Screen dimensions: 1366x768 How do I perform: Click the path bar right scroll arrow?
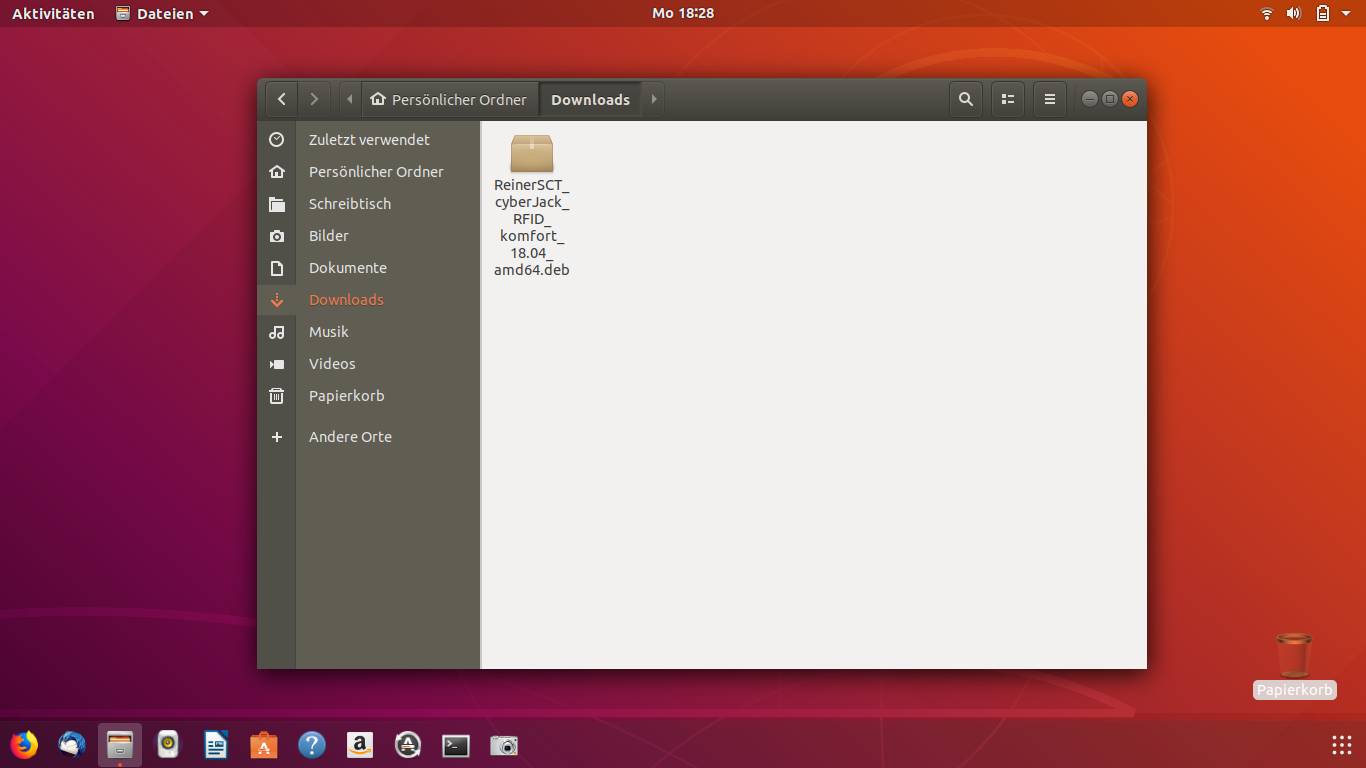pos(654,99)
